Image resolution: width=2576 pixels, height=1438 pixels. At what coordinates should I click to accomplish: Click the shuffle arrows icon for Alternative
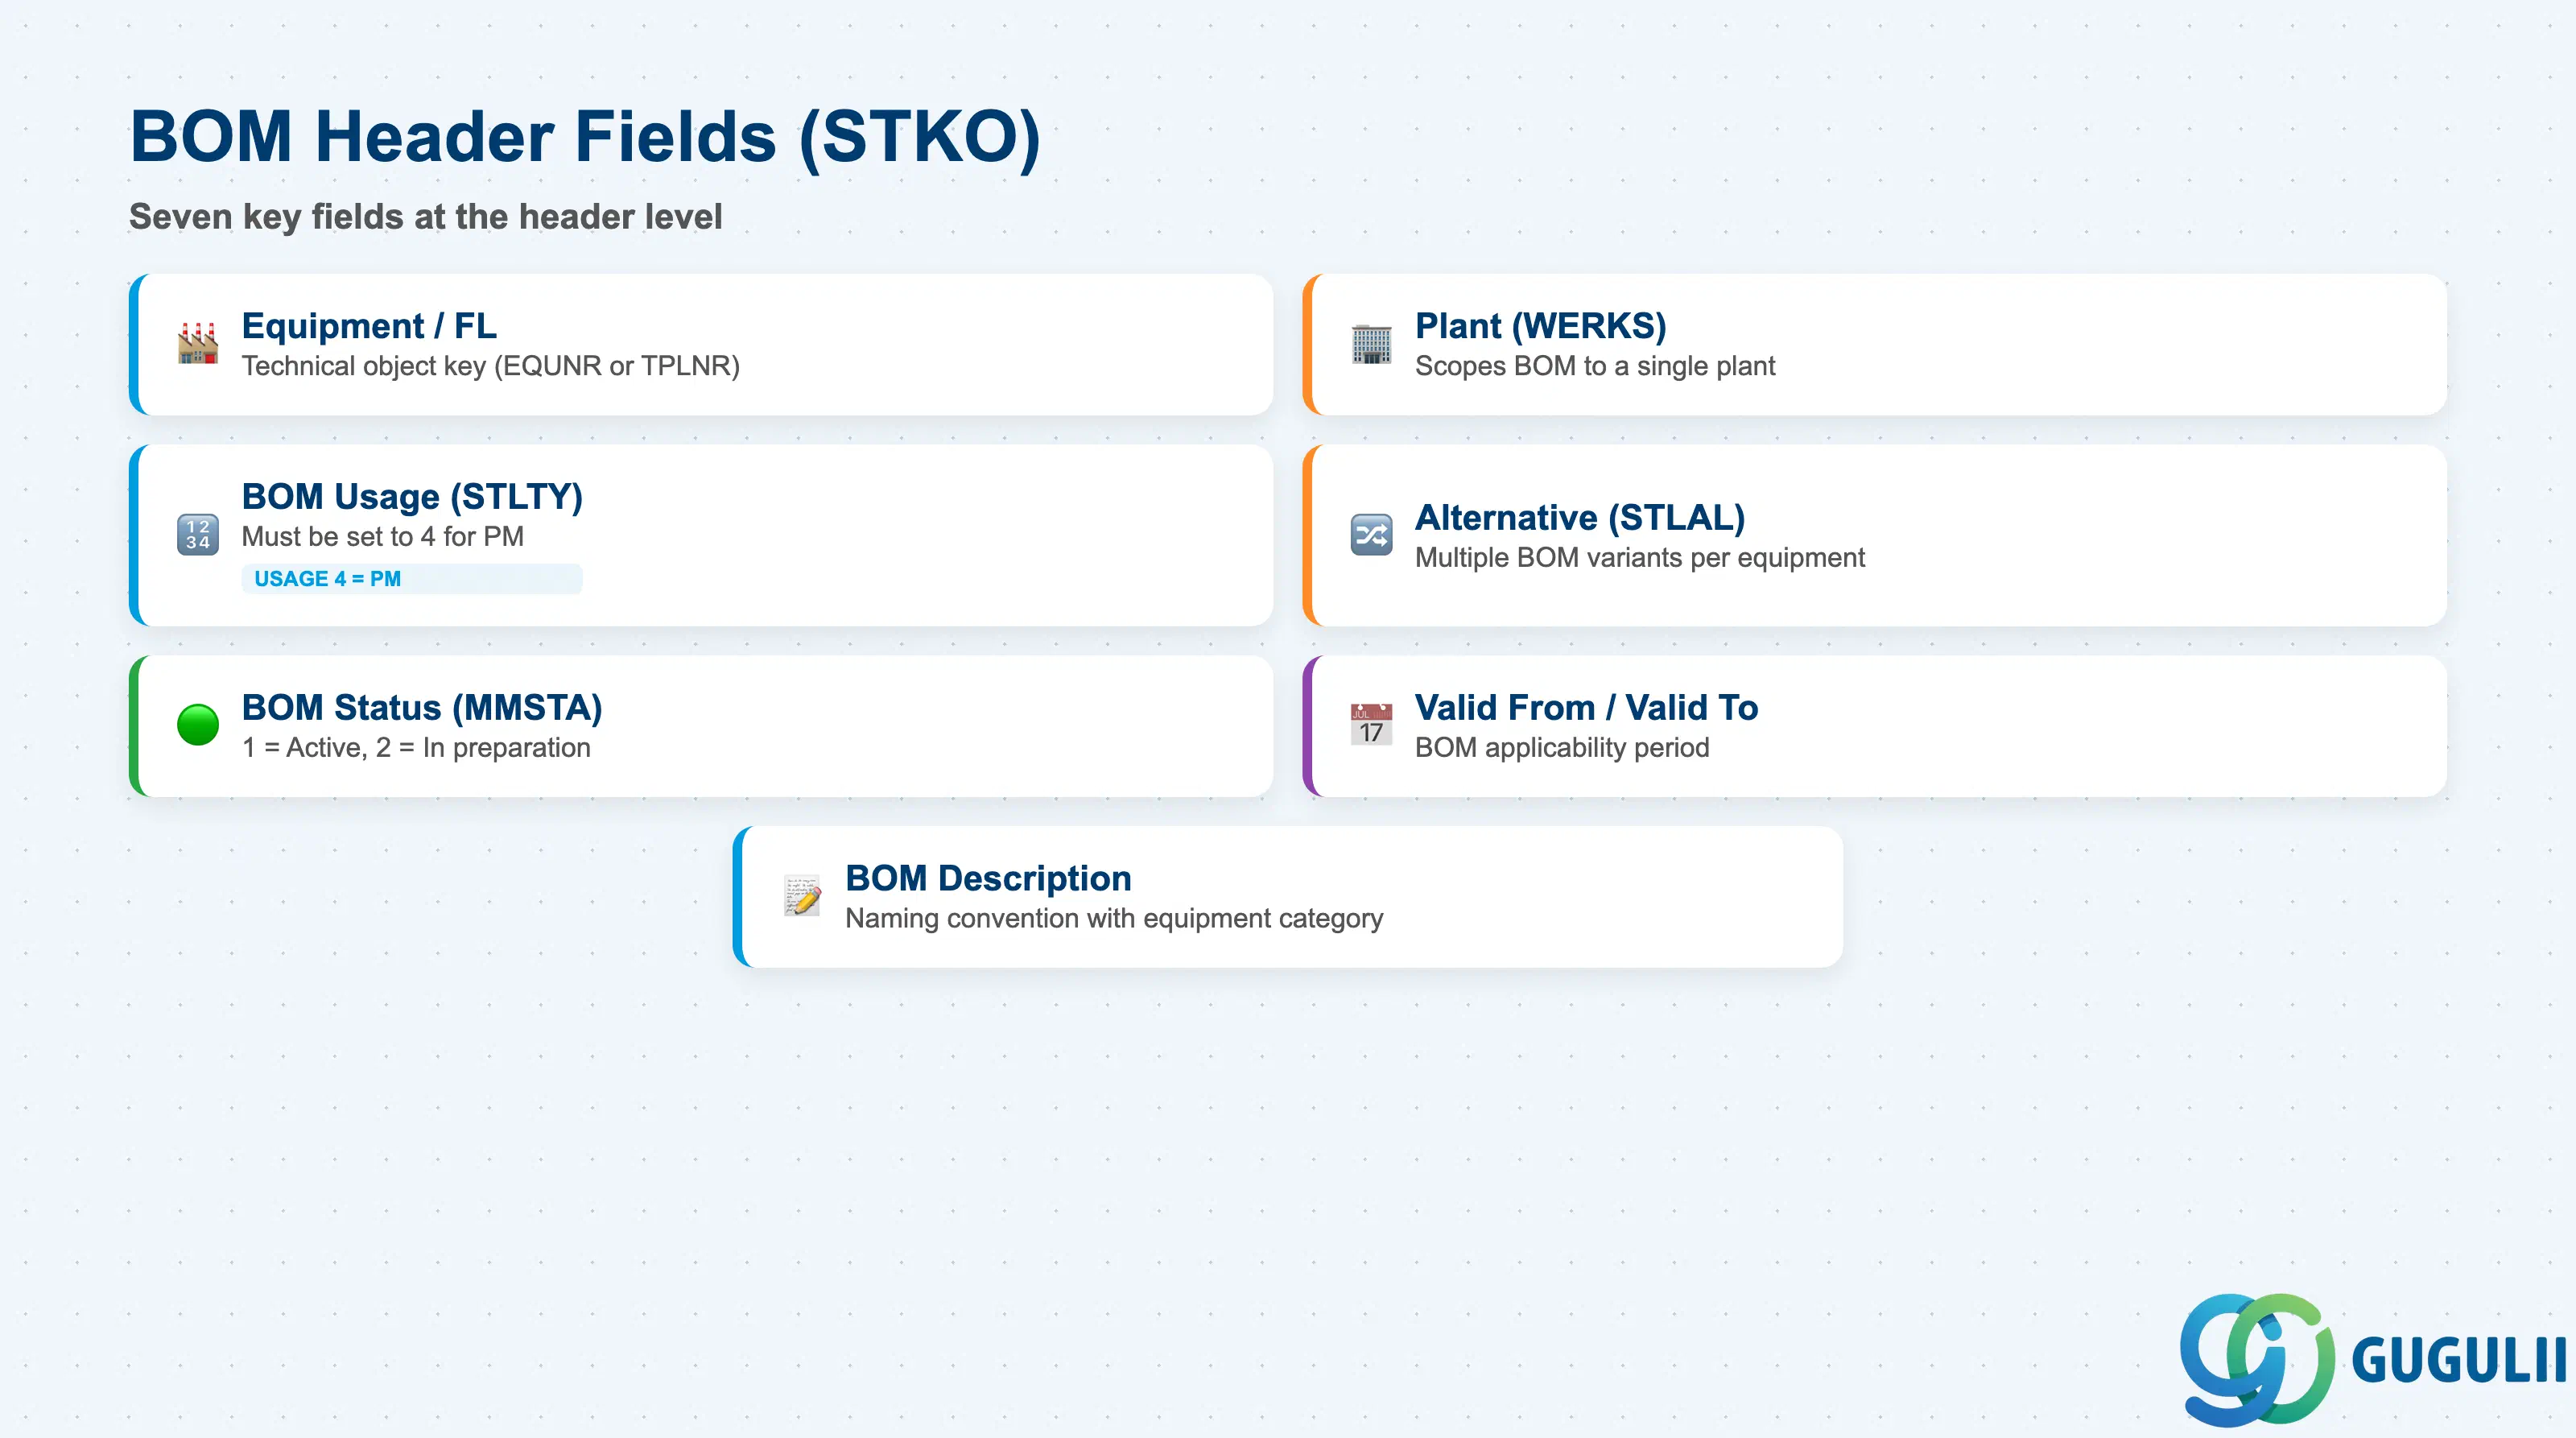(x=1371, y=535)
